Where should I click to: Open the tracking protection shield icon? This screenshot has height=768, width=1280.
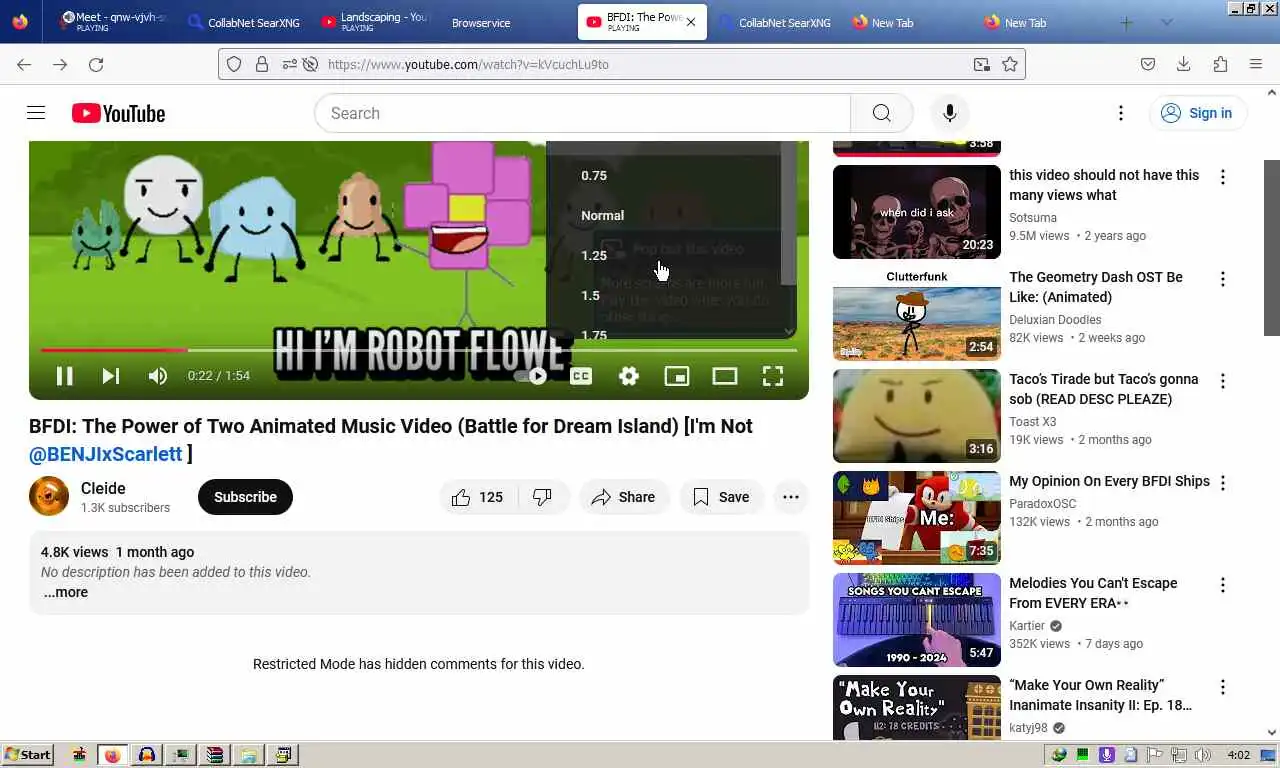(x=234, y=64)
